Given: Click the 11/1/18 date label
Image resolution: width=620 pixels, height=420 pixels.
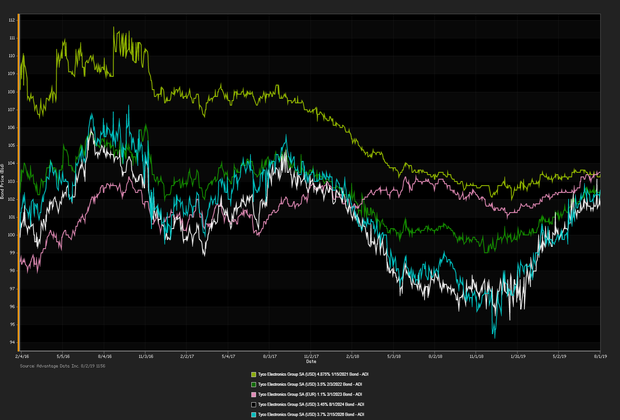Looking at the screenshot, I should coord(476,356).
